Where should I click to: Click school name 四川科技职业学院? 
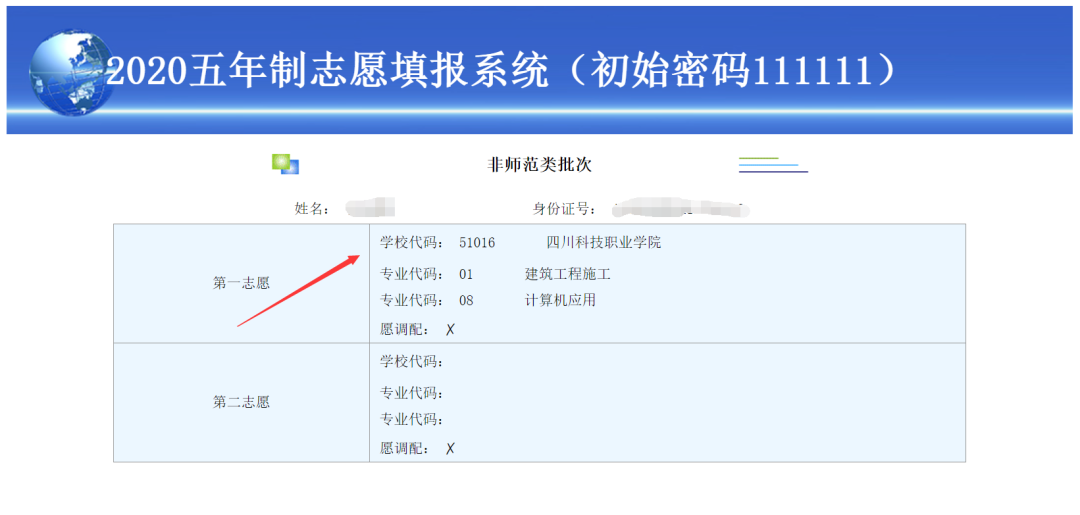pyautogui.click(x=603, y=243)
